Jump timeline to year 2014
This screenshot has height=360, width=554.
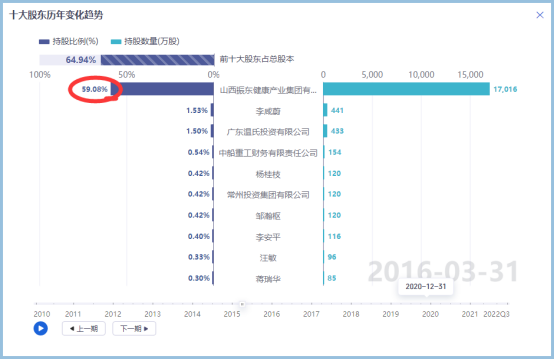[x=192, y=314]
